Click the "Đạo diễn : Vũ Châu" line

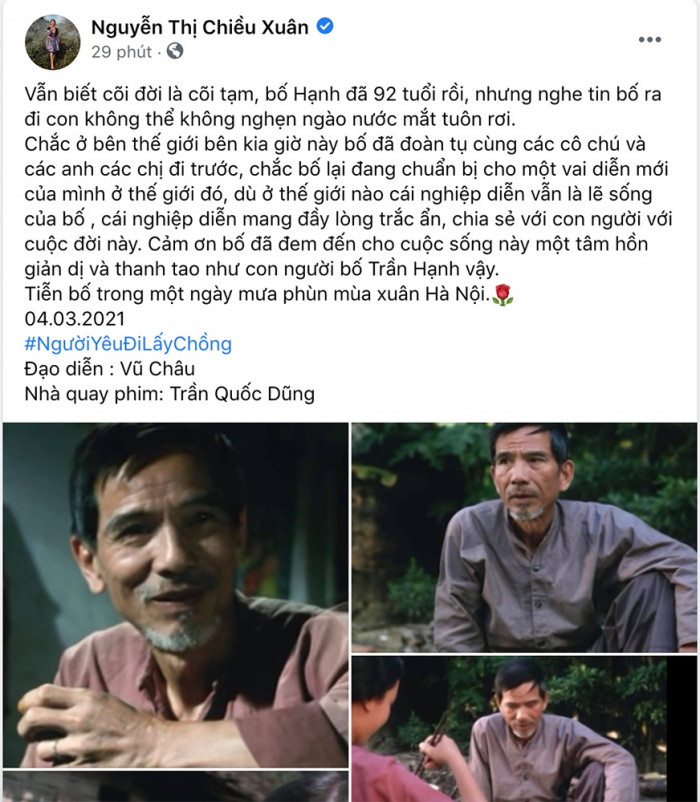(110, 369)
